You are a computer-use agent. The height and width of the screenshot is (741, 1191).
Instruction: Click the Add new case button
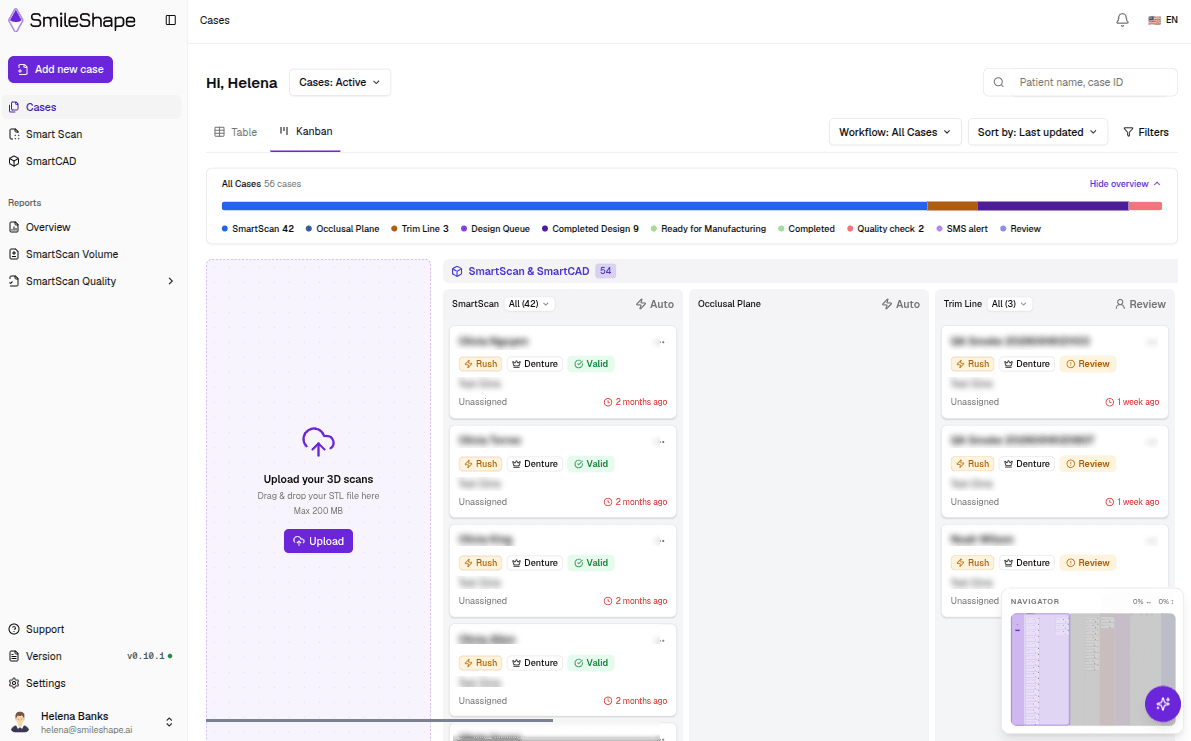(x=61, y=69)
